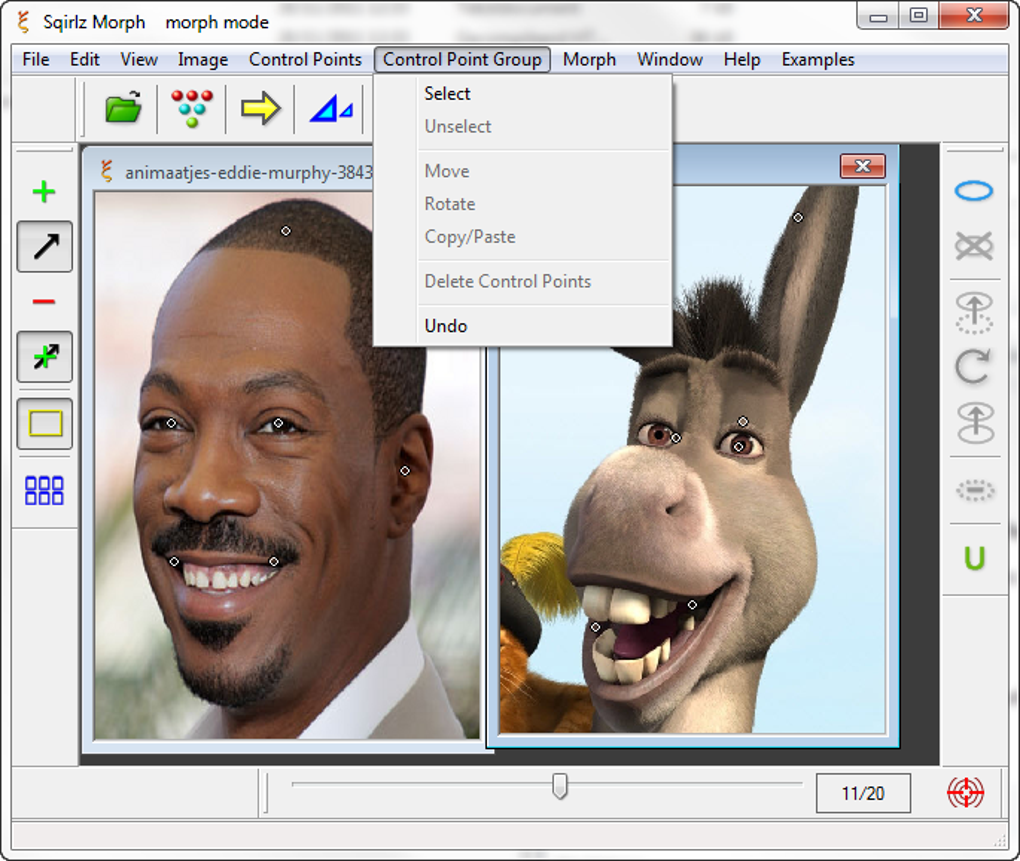Click the animaatjes-eddie-murphy window title
1020x861 pixels.
click(x=248, y=172)
